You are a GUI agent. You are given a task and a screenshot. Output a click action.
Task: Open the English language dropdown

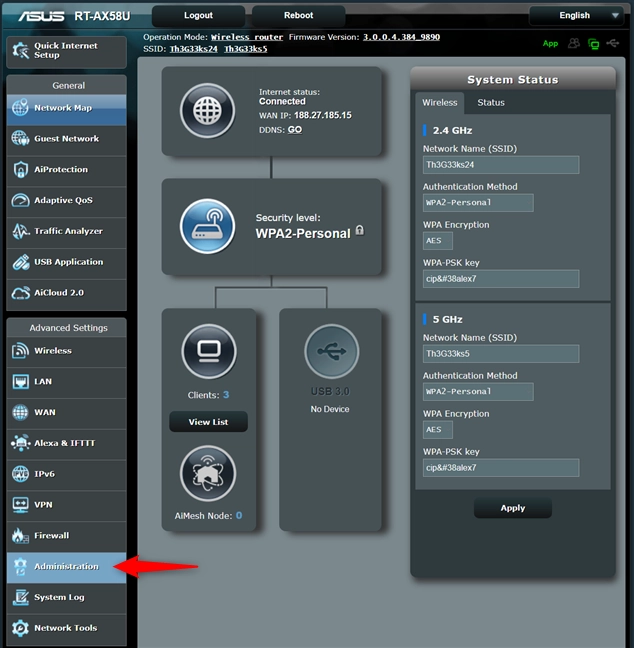[577, 16]
